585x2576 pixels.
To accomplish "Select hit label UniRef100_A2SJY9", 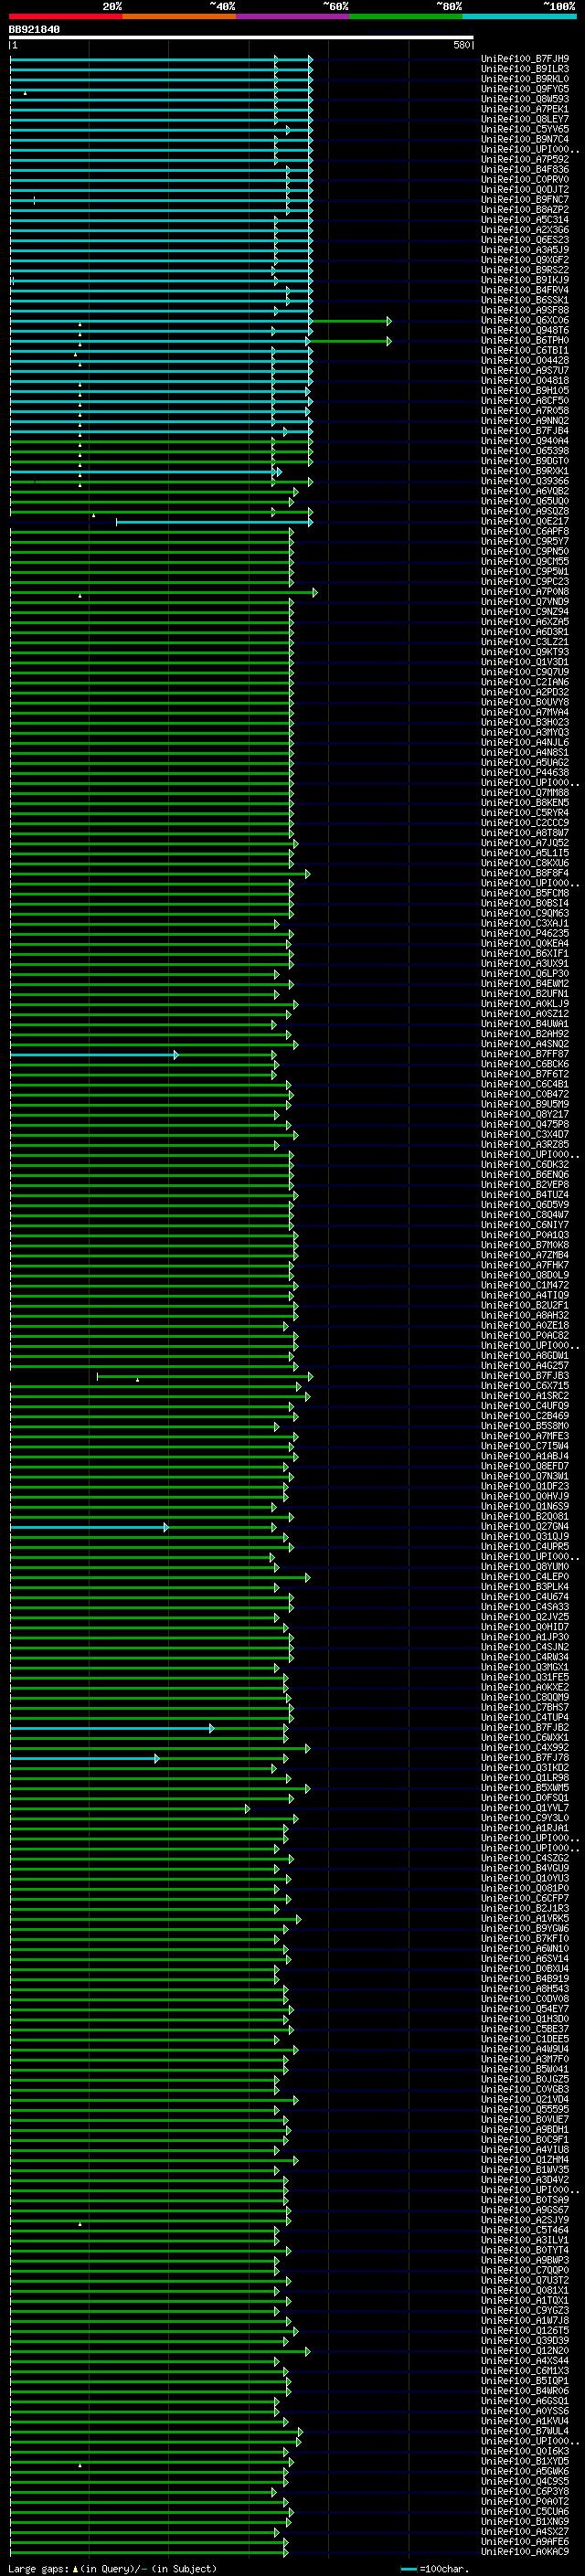I will [525, 2220].
